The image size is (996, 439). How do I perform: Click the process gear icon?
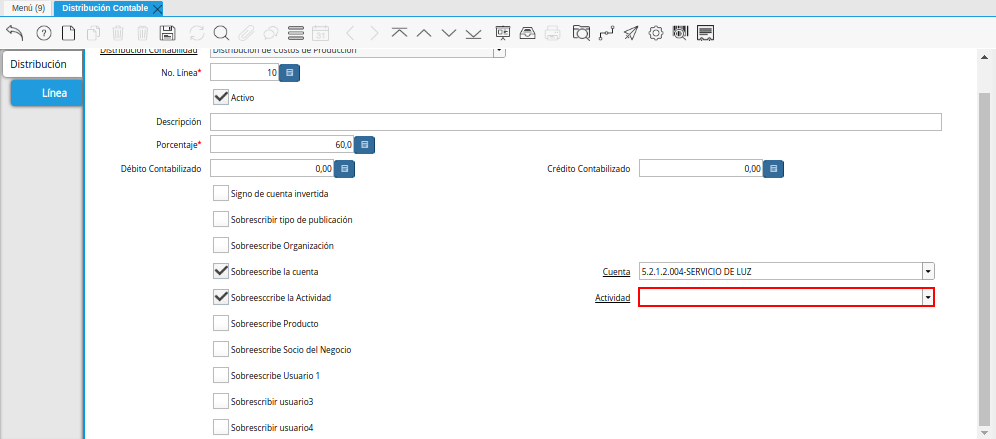[x=656, y=32]
